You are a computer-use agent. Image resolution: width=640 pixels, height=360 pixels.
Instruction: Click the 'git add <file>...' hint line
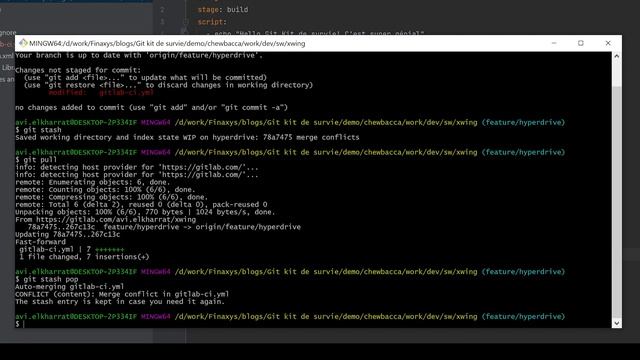click(x=145, y=78)
